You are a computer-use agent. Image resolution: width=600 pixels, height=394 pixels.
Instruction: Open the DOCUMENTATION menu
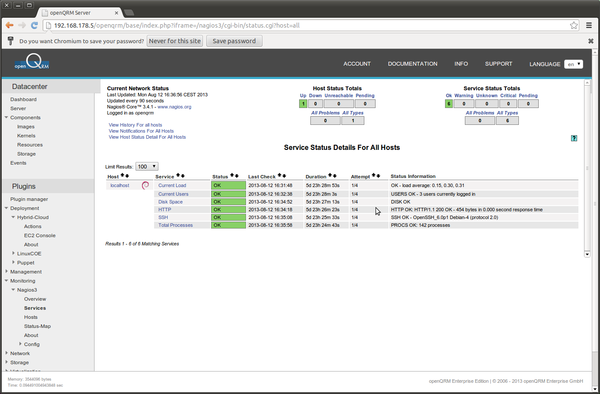412,64
